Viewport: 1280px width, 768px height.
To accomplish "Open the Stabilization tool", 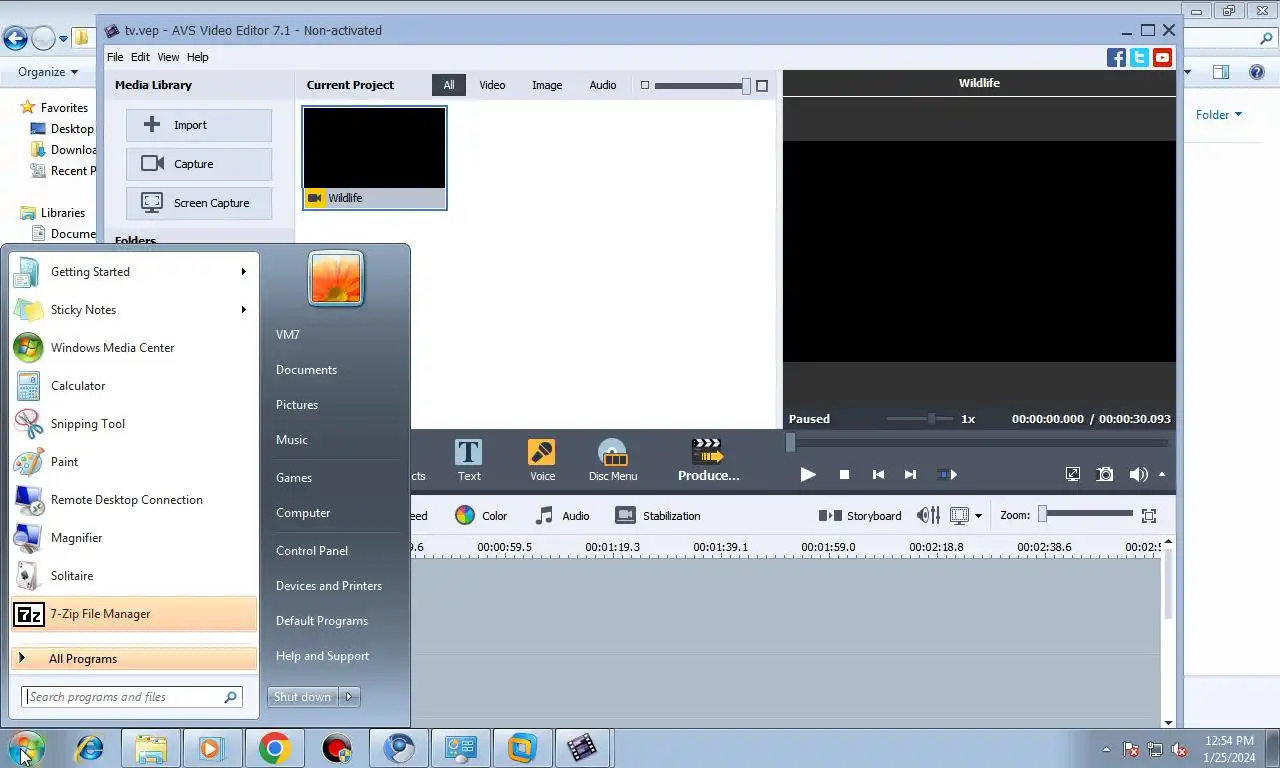I will (658, 516).
